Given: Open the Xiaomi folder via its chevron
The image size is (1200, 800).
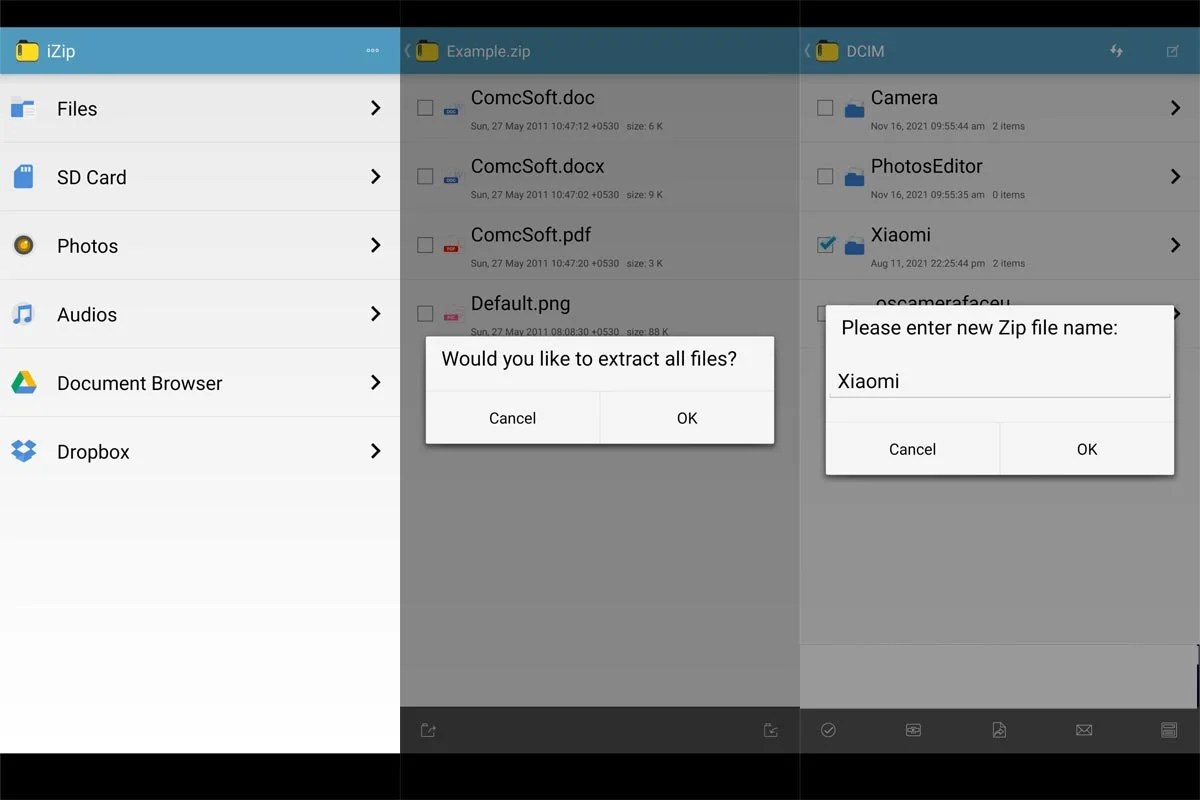Looking at the screenshot, I should point(1177,245).
